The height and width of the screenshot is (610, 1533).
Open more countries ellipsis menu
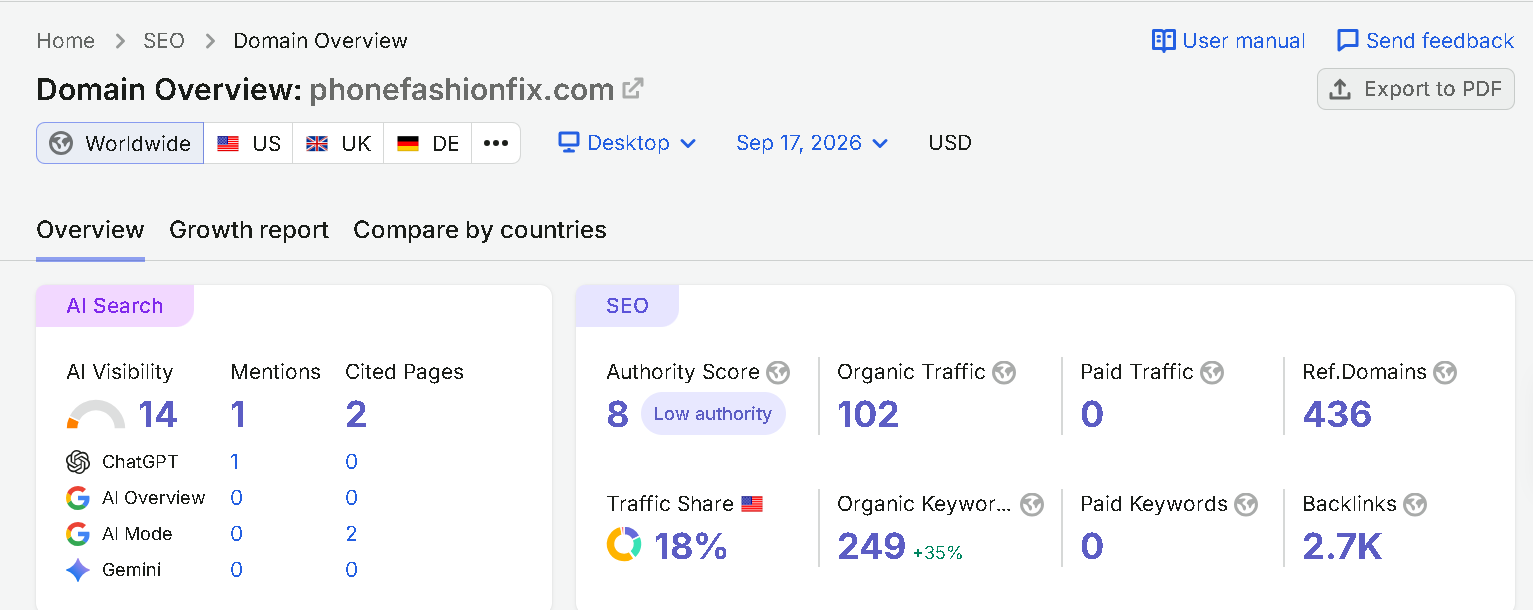pos(496,143)
